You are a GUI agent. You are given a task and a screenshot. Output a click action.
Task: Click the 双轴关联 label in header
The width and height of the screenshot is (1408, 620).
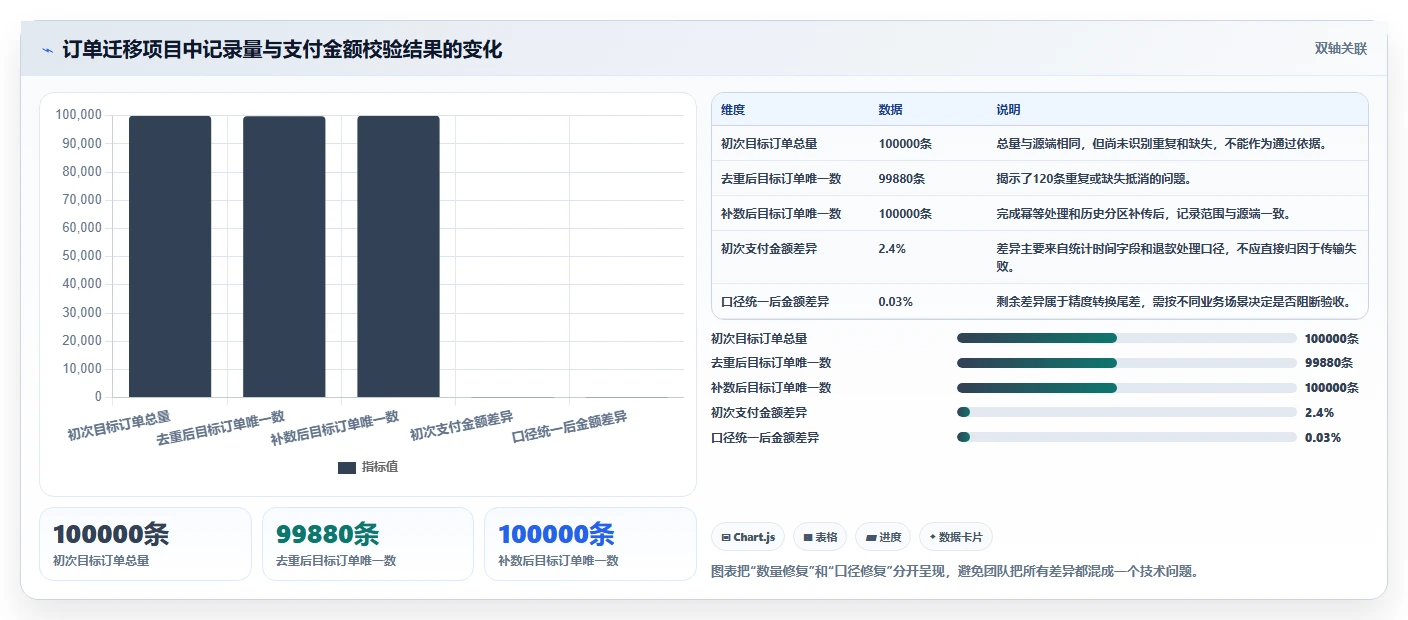click(1340, 48)
